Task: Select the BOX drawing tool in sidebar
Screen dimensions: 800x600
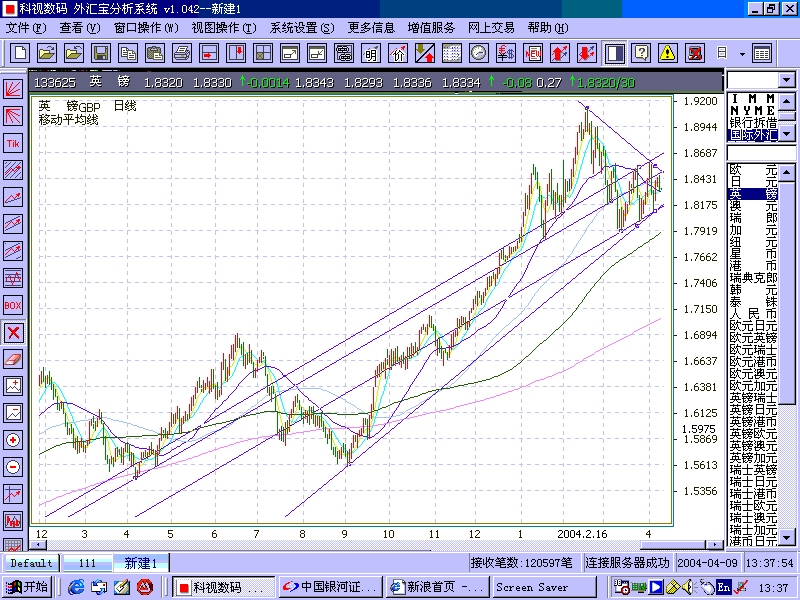Action: (x=13, y=306)
